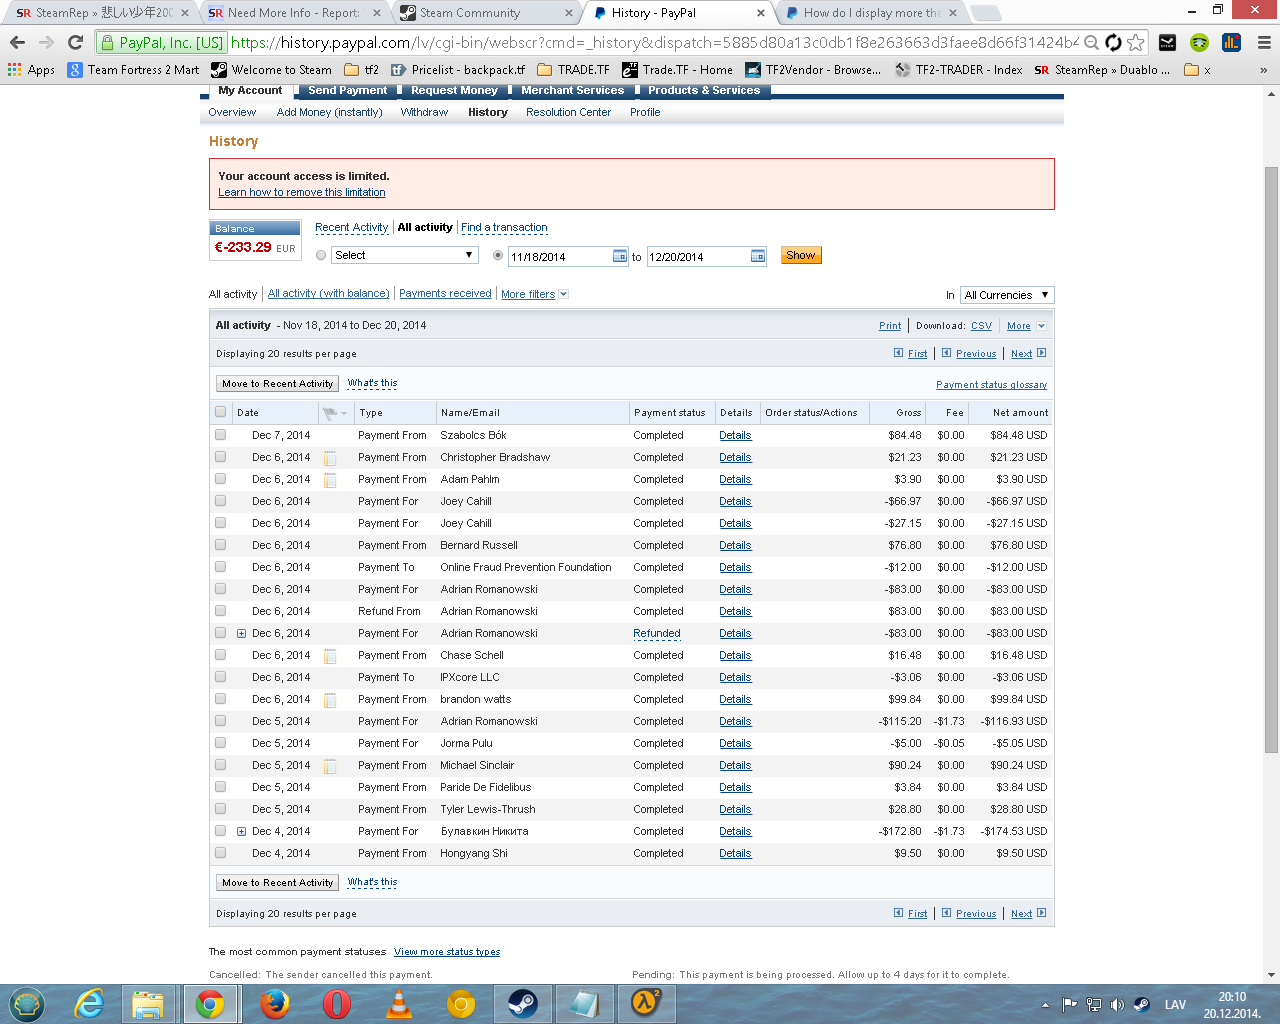Image resolution: width=1280 pixels, height=1024 pixels.
Task: Choose the Select period radio button
Action: (x=321, y=255)
